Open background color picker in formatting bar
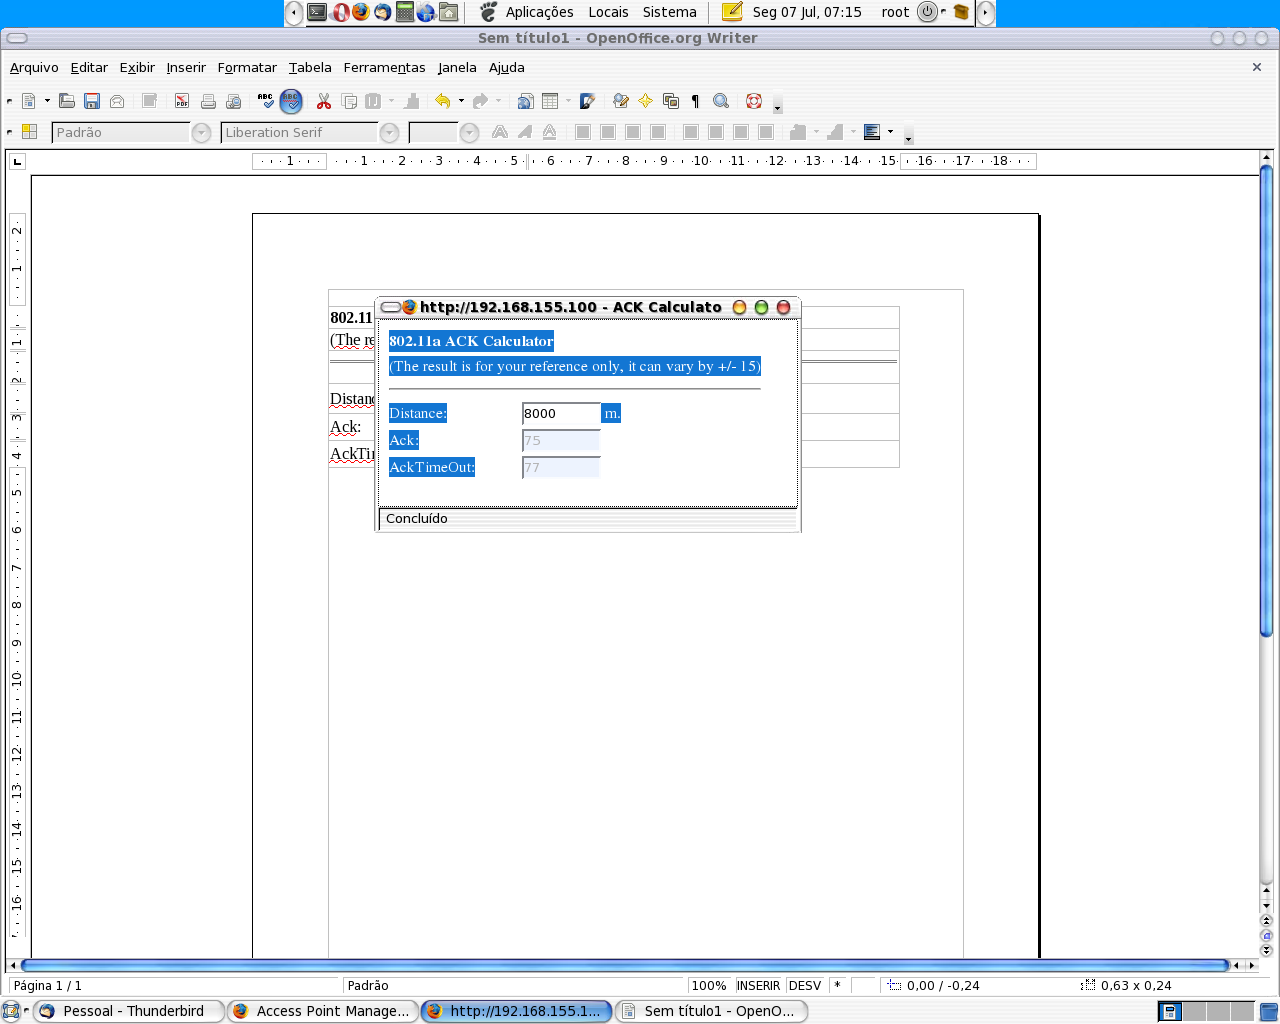 (x=872, y=132)
